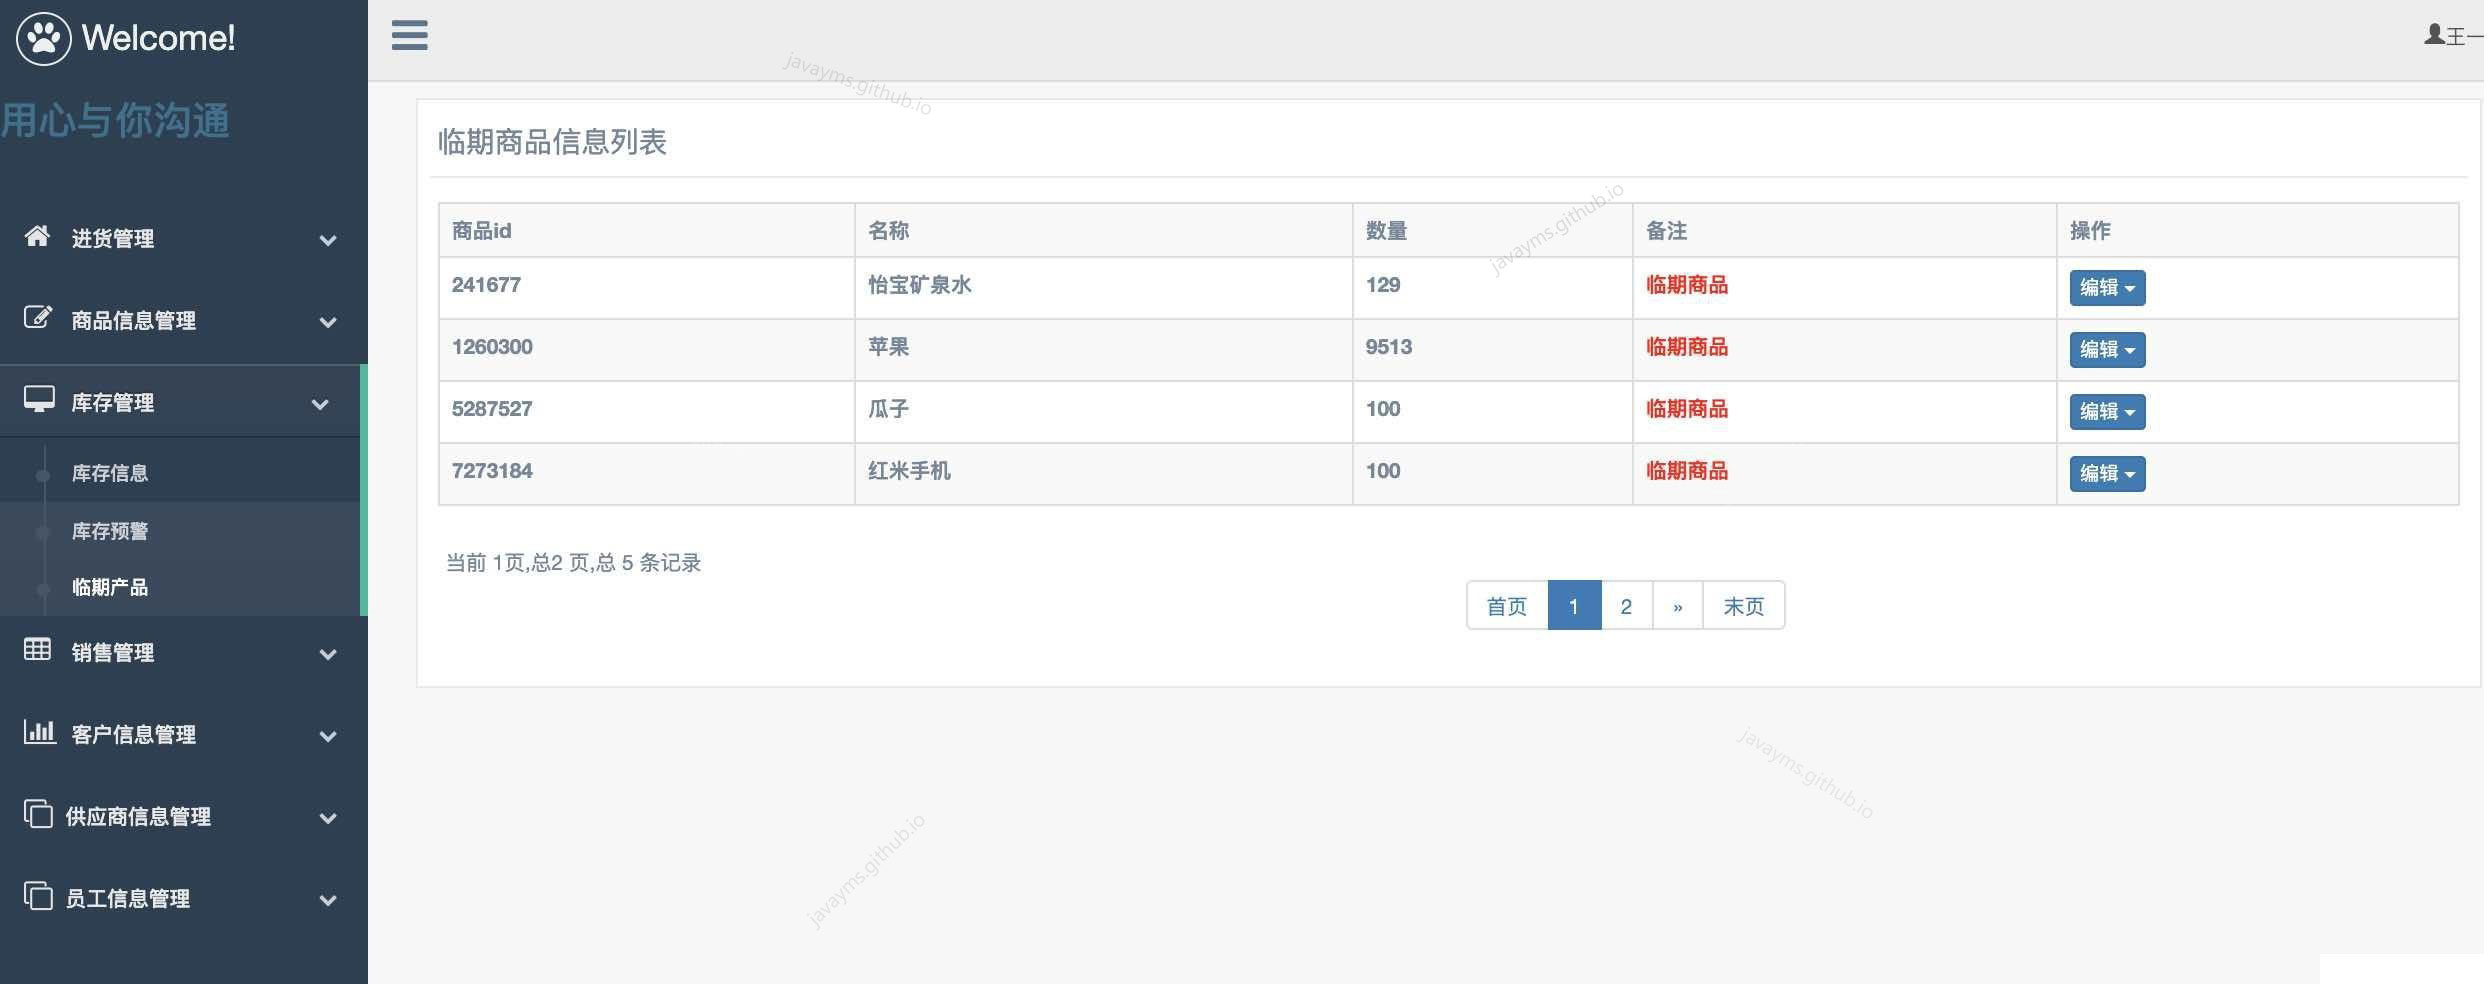The height and width of the screenshot is (984, 2488).
Task: Open the 客户信息管理 menu label
Action: point(133,734)
